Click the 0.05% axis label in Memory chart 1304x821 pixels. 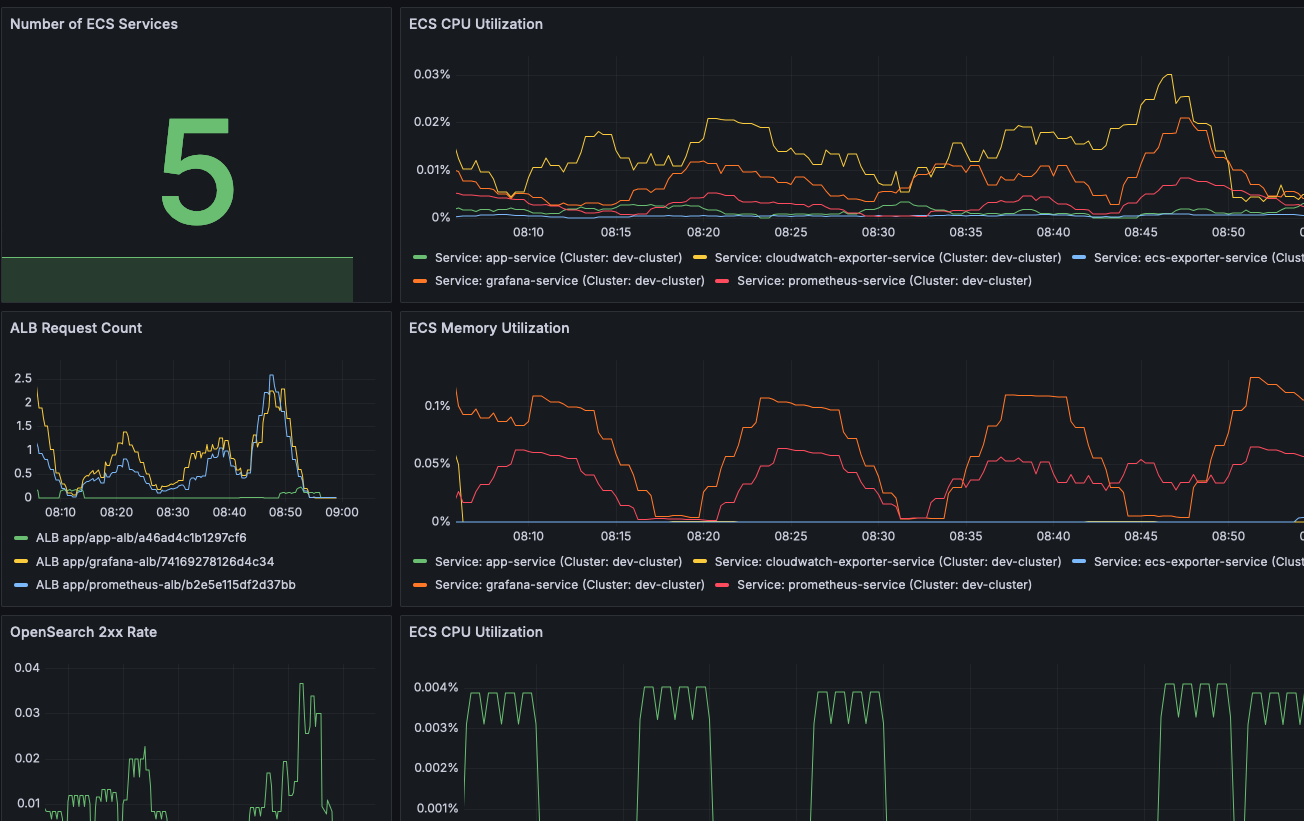[432, 463]
